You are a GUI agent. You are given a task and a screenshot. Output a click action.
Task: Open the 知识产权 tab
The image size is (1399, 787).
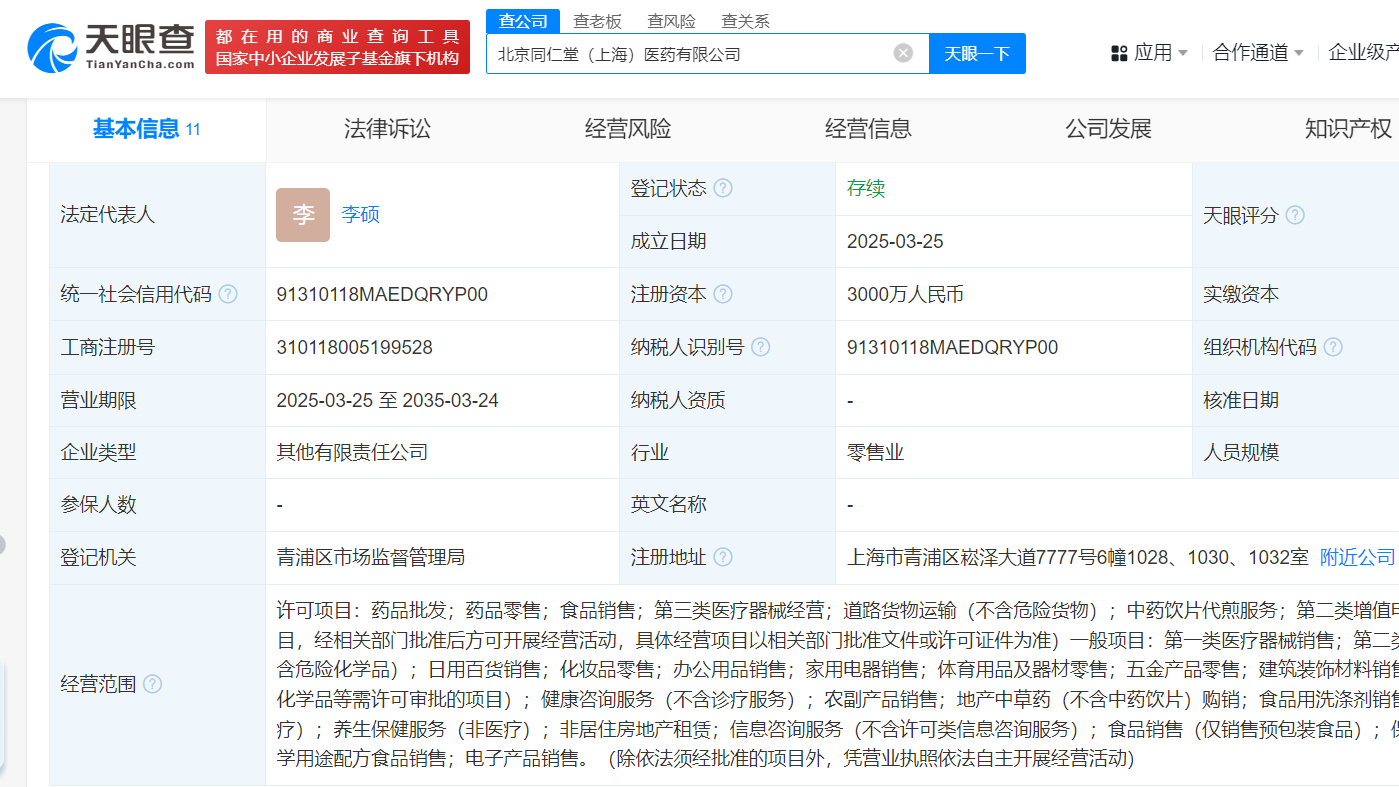[x=1348, y=129]
